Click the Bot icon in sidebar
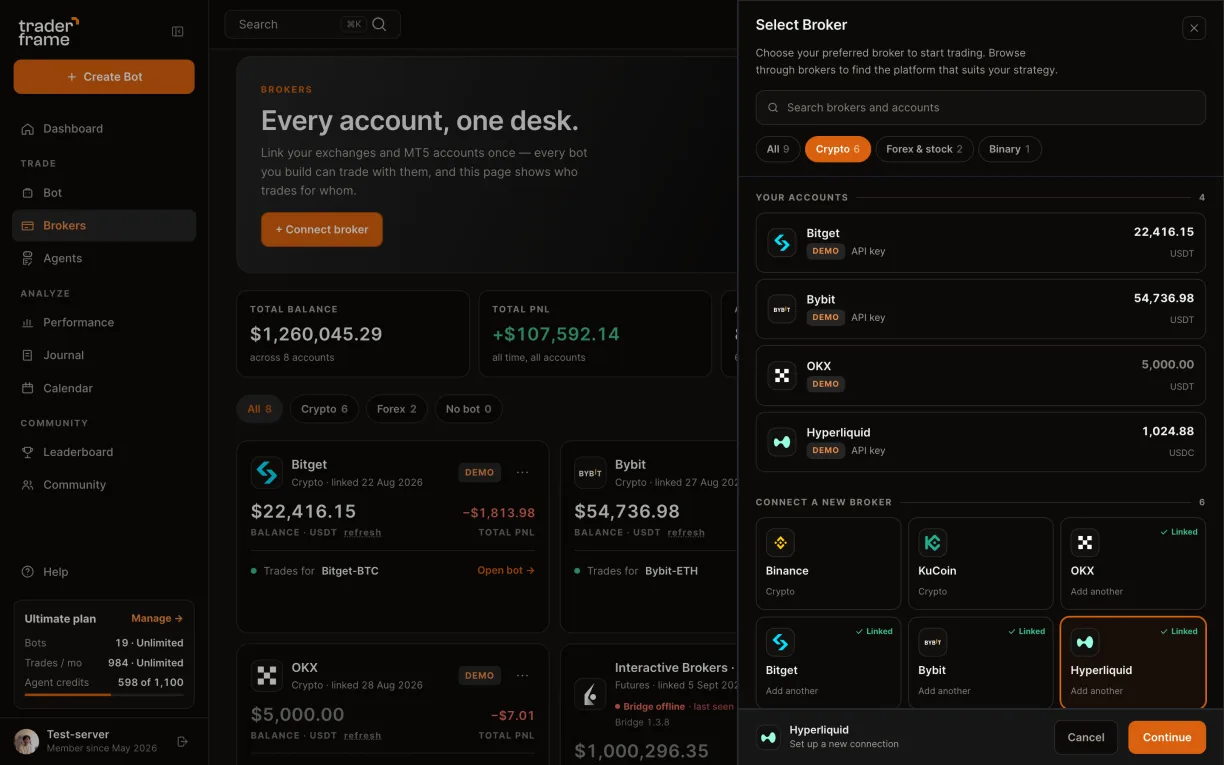 click(28, 193)
